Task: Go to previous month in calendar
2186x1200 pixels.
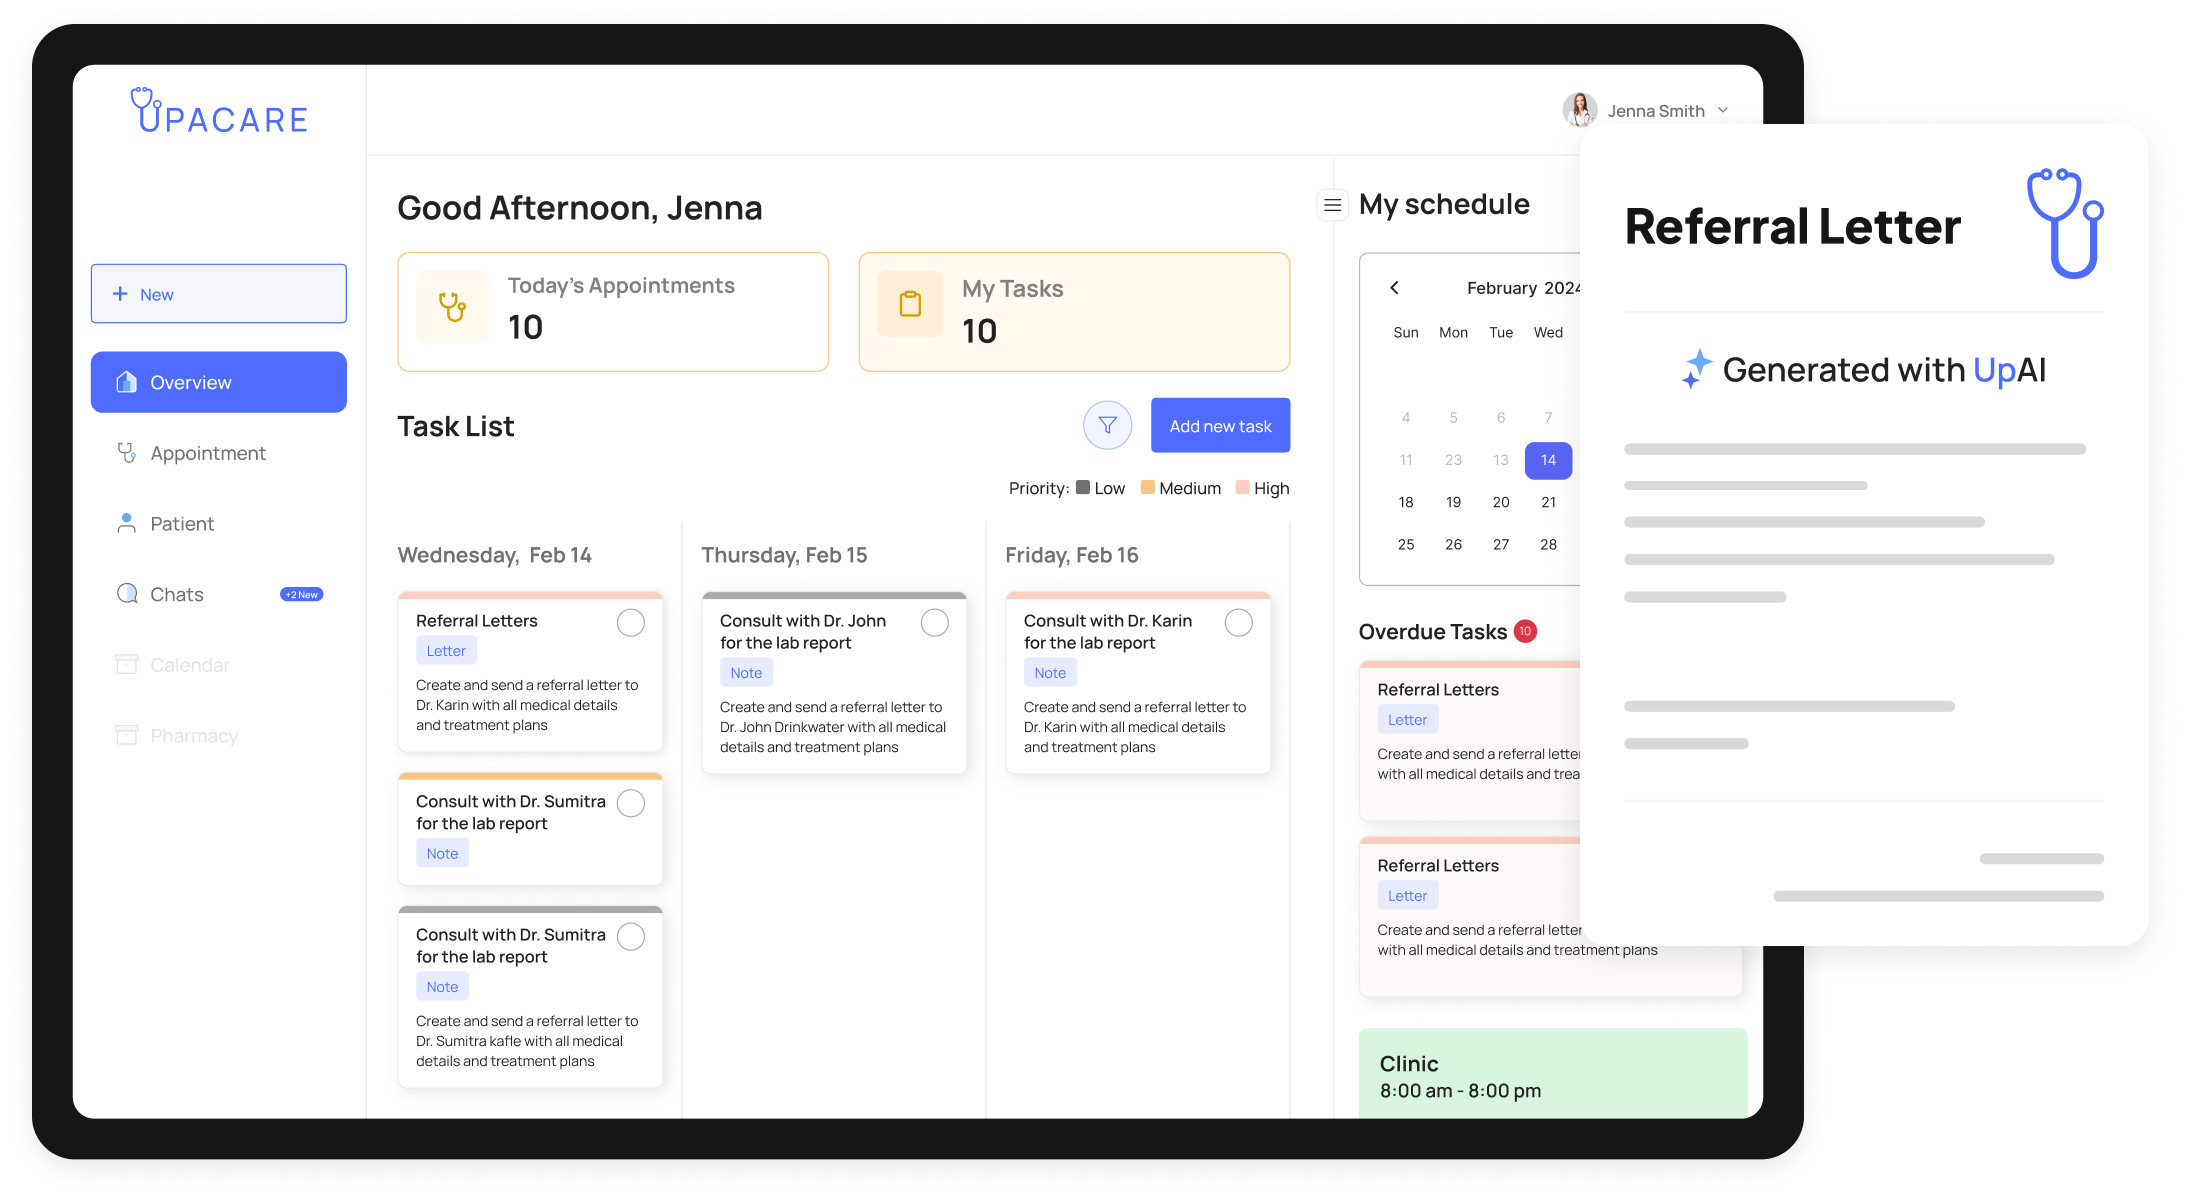Action: 1394,288
